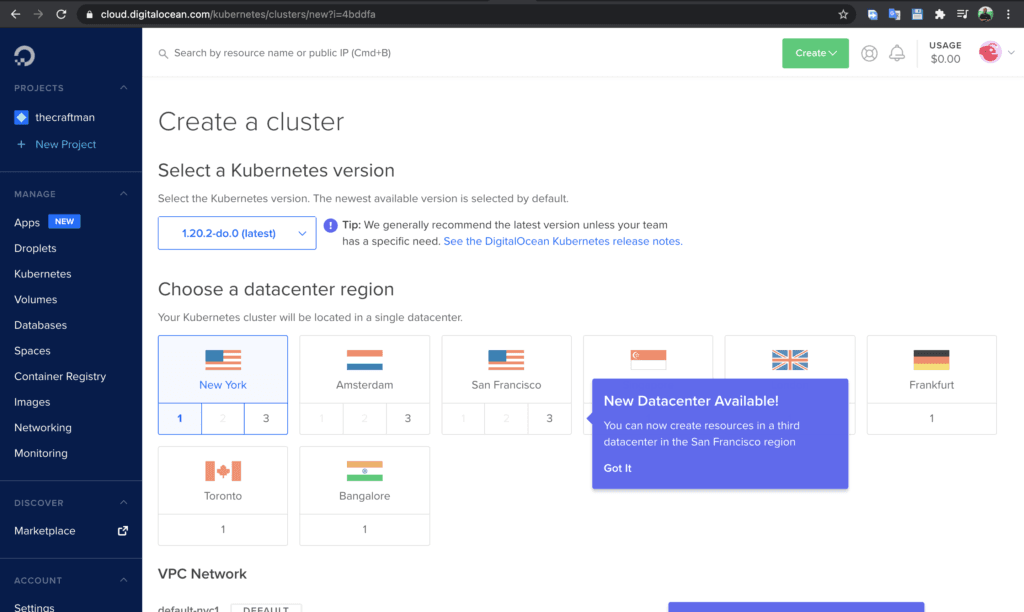Click the browser forward arrow

[x=38, y=14]
